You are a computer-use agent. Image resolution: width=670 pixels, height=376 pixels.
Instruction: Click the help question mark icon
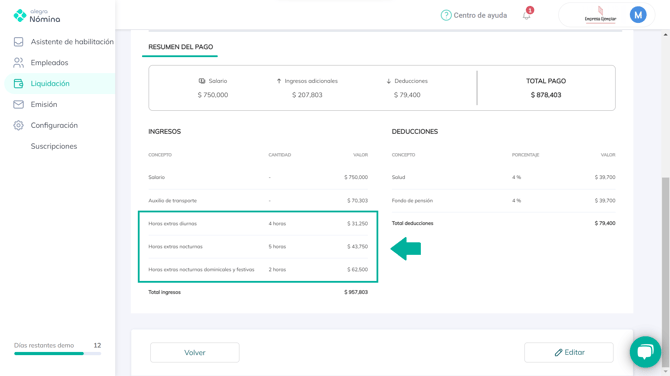click(x=446, y=15)
